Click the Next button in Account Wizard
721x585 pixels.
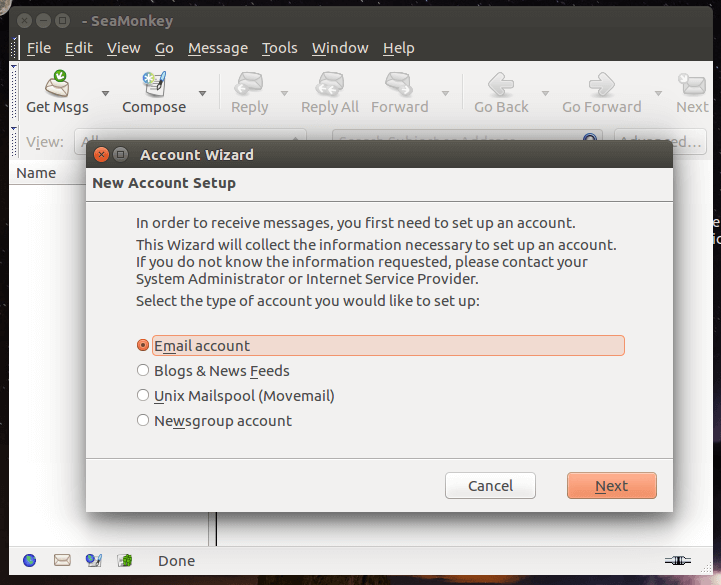click(x=611, y=486)
